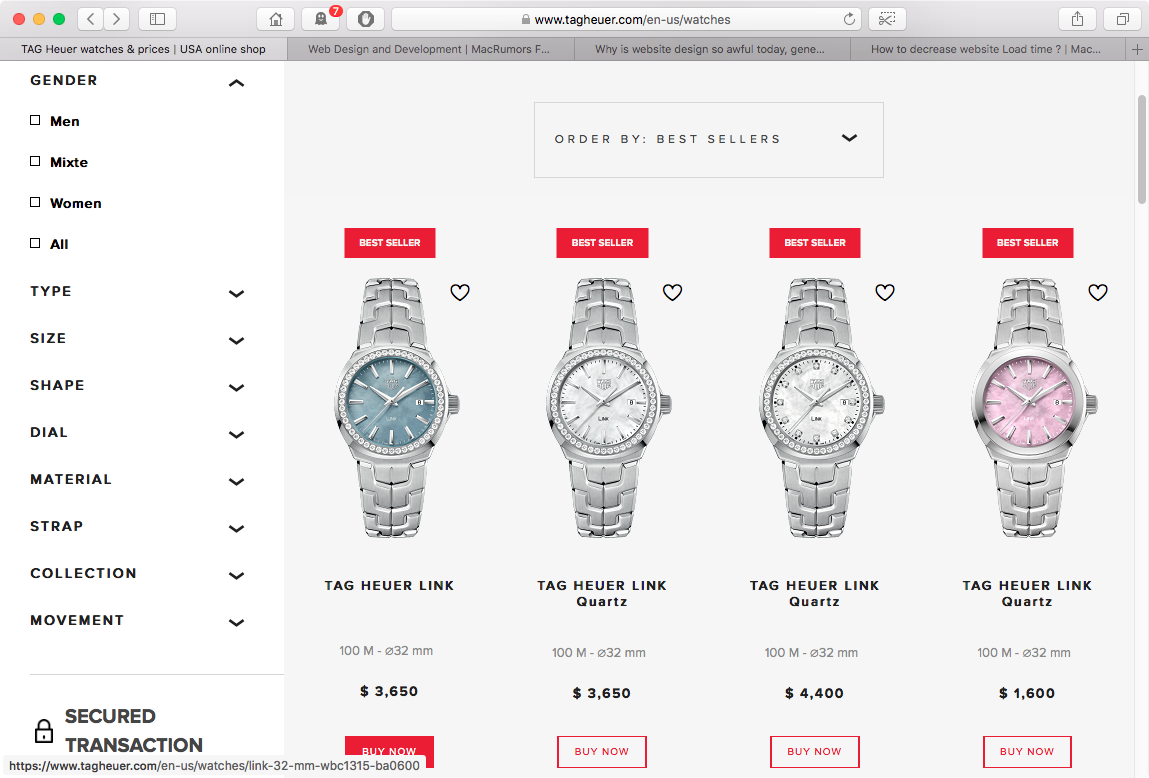Expand the Collection filter section
Image resolution: width=1149 pixels, height=778 pixels.
click(x=137, y=574)
